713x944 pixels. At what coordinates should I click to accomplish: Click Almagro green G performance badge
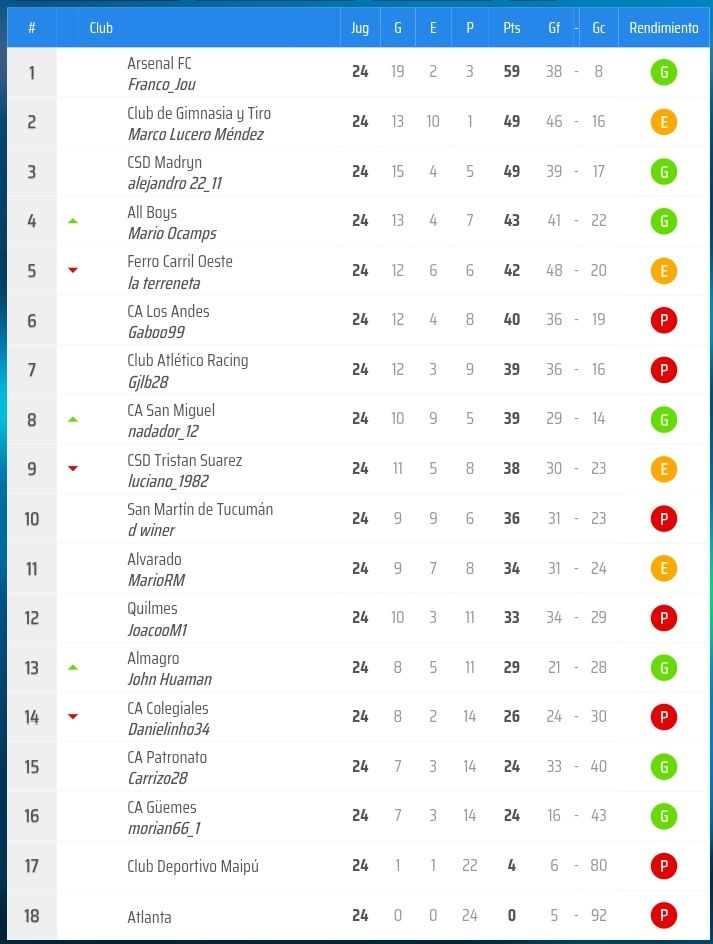[662, 667]
